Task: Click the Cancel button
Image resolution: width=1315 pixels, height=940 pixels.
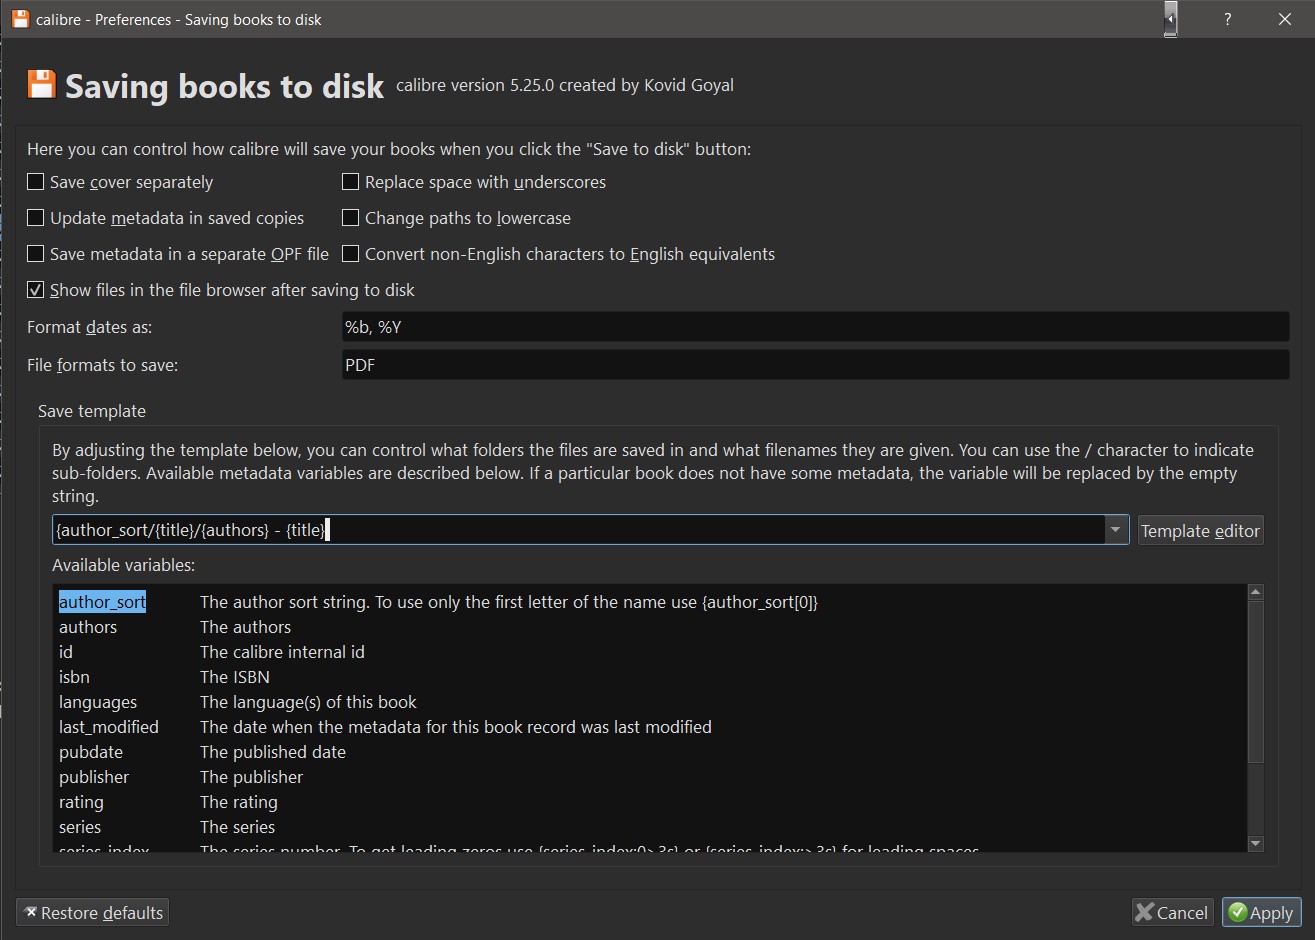Action: coord(1172,912)
